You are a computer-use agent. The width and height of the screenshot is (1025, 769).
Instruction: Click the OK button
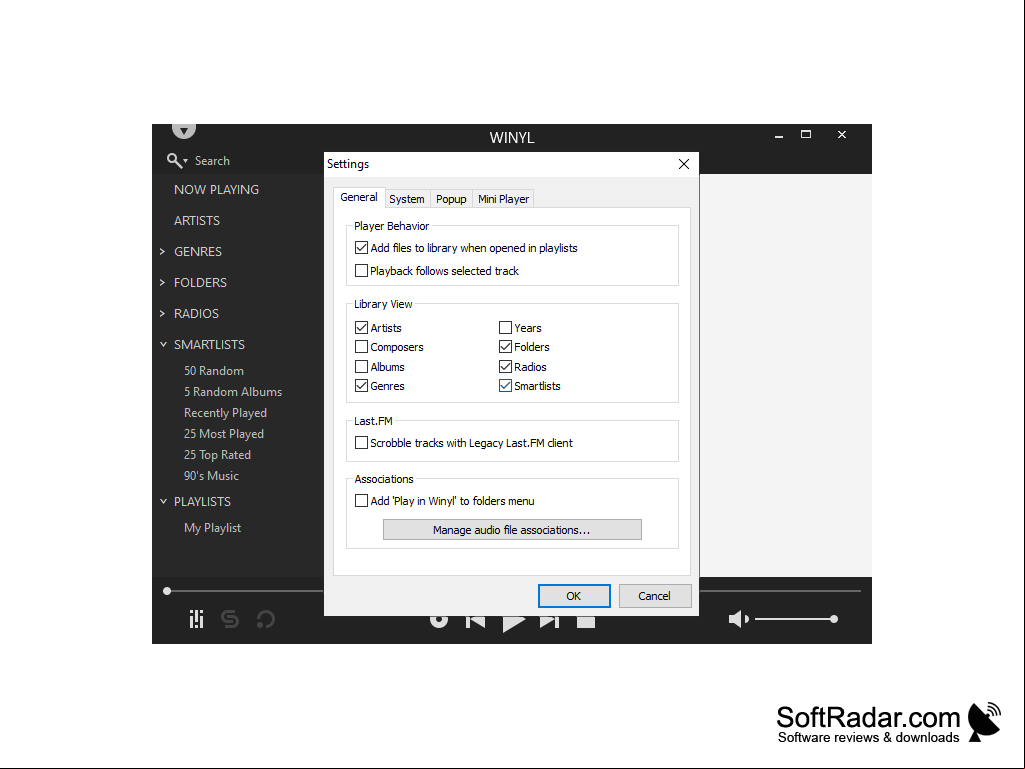[574, 596]
